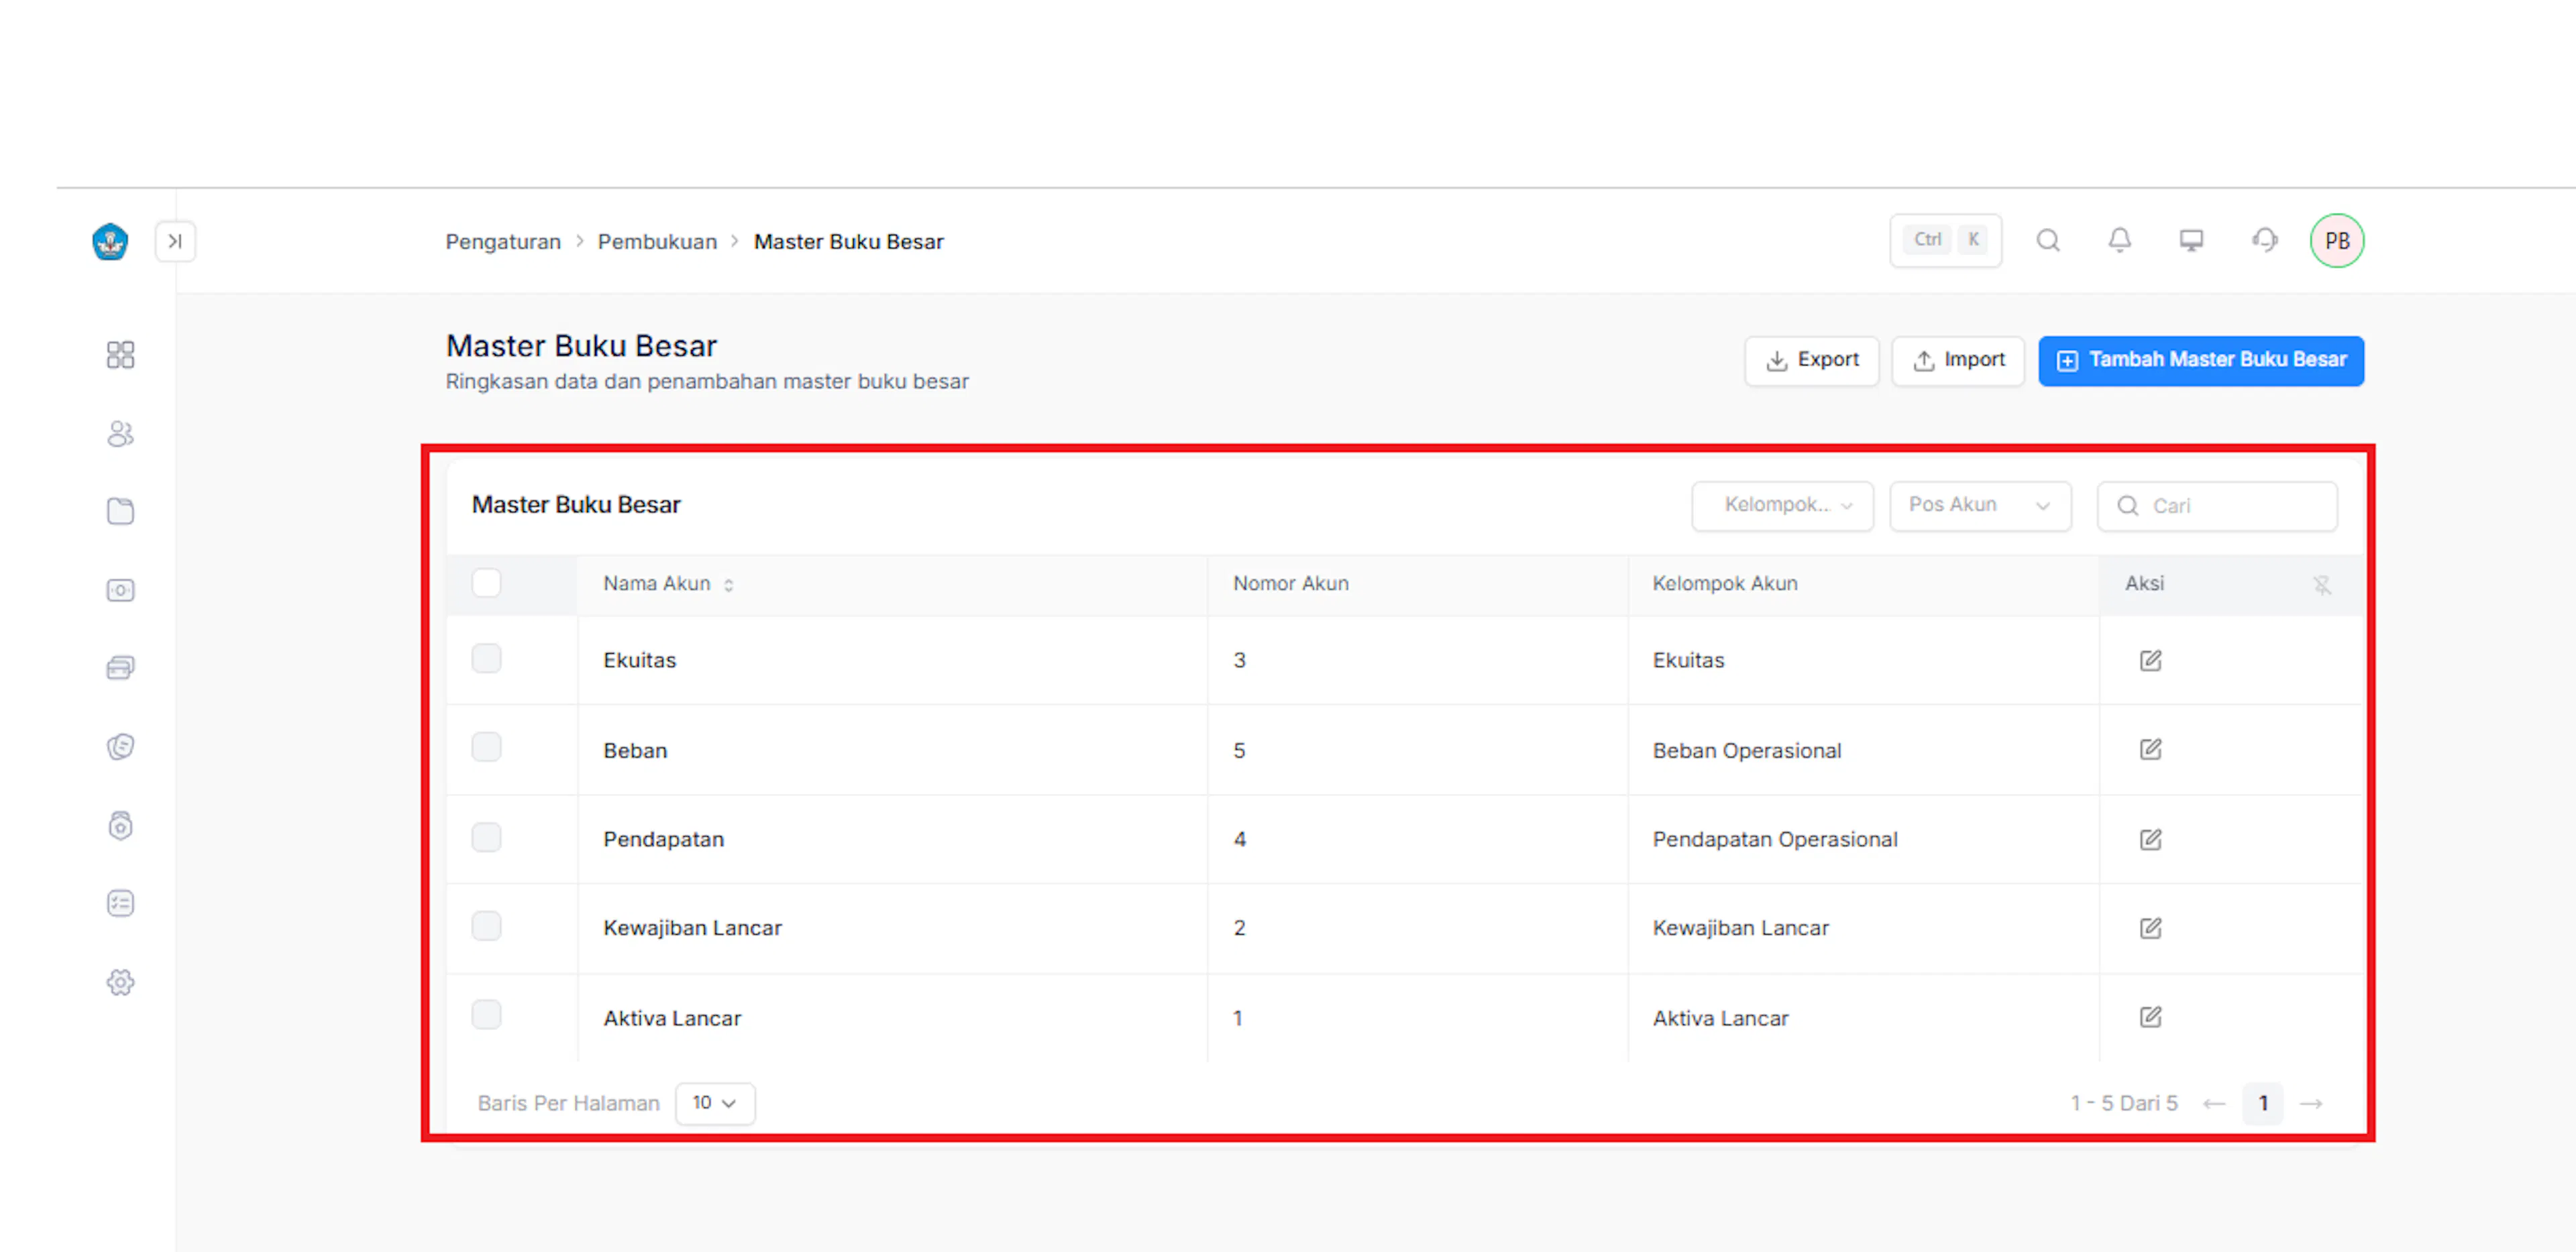
Task: Click the monitor display icon in header
Action: pos(2191,240)
